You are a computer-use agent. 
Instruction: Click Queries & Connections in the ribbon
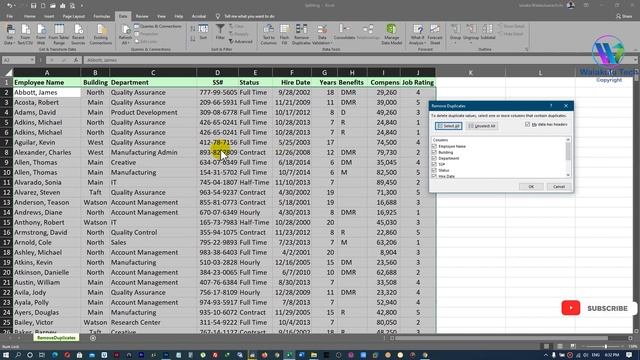(158, 26)
